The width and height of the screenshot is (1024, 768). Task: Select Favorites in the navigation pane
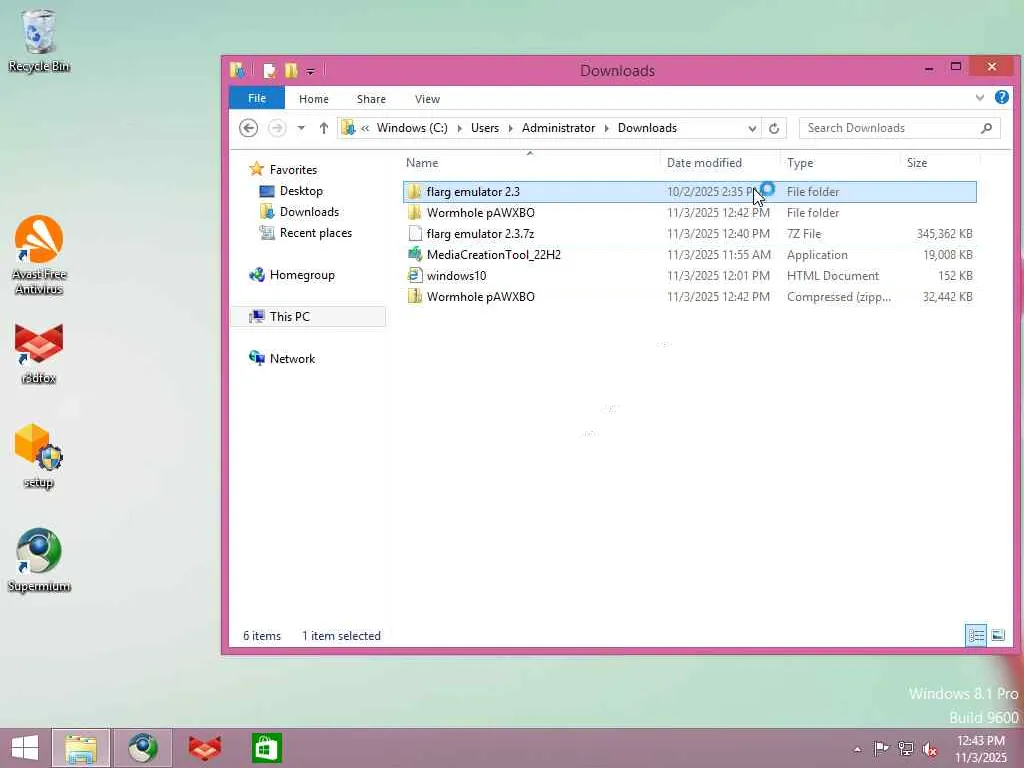293,170
